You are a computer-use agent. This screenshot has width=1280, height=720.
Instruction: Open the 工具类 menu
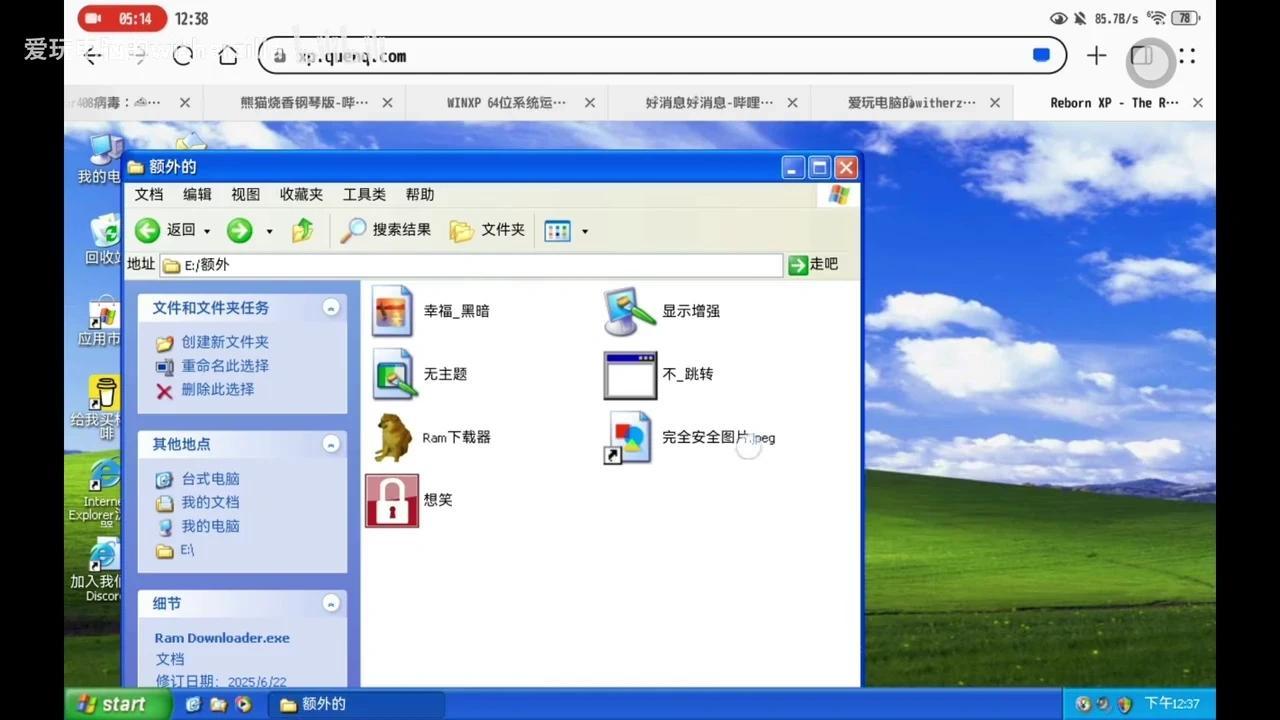pyautogui.click(x=364, y=194)
